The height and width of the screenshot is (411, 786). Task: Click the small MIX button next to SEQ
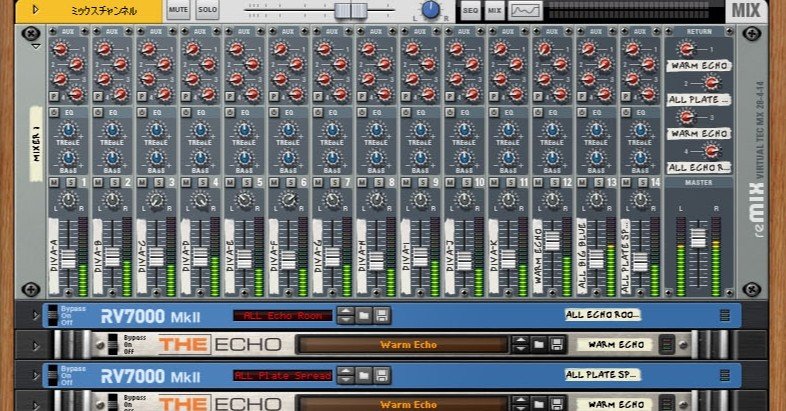click(x=494, y=10)
